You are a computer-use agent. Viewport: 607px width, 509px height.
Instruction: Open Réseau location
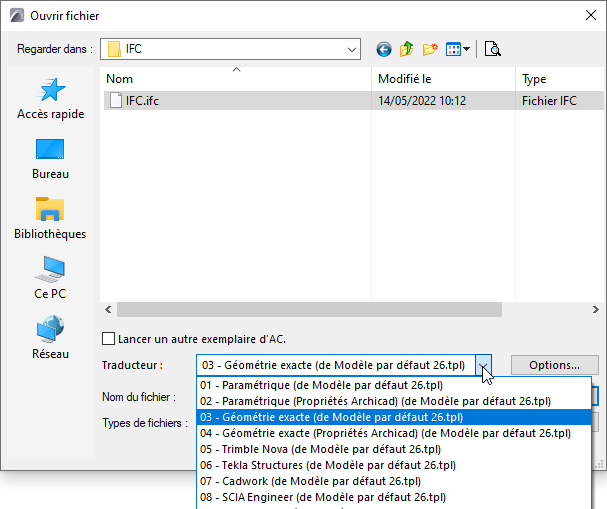pyautogui.click(x=50, y=338)
